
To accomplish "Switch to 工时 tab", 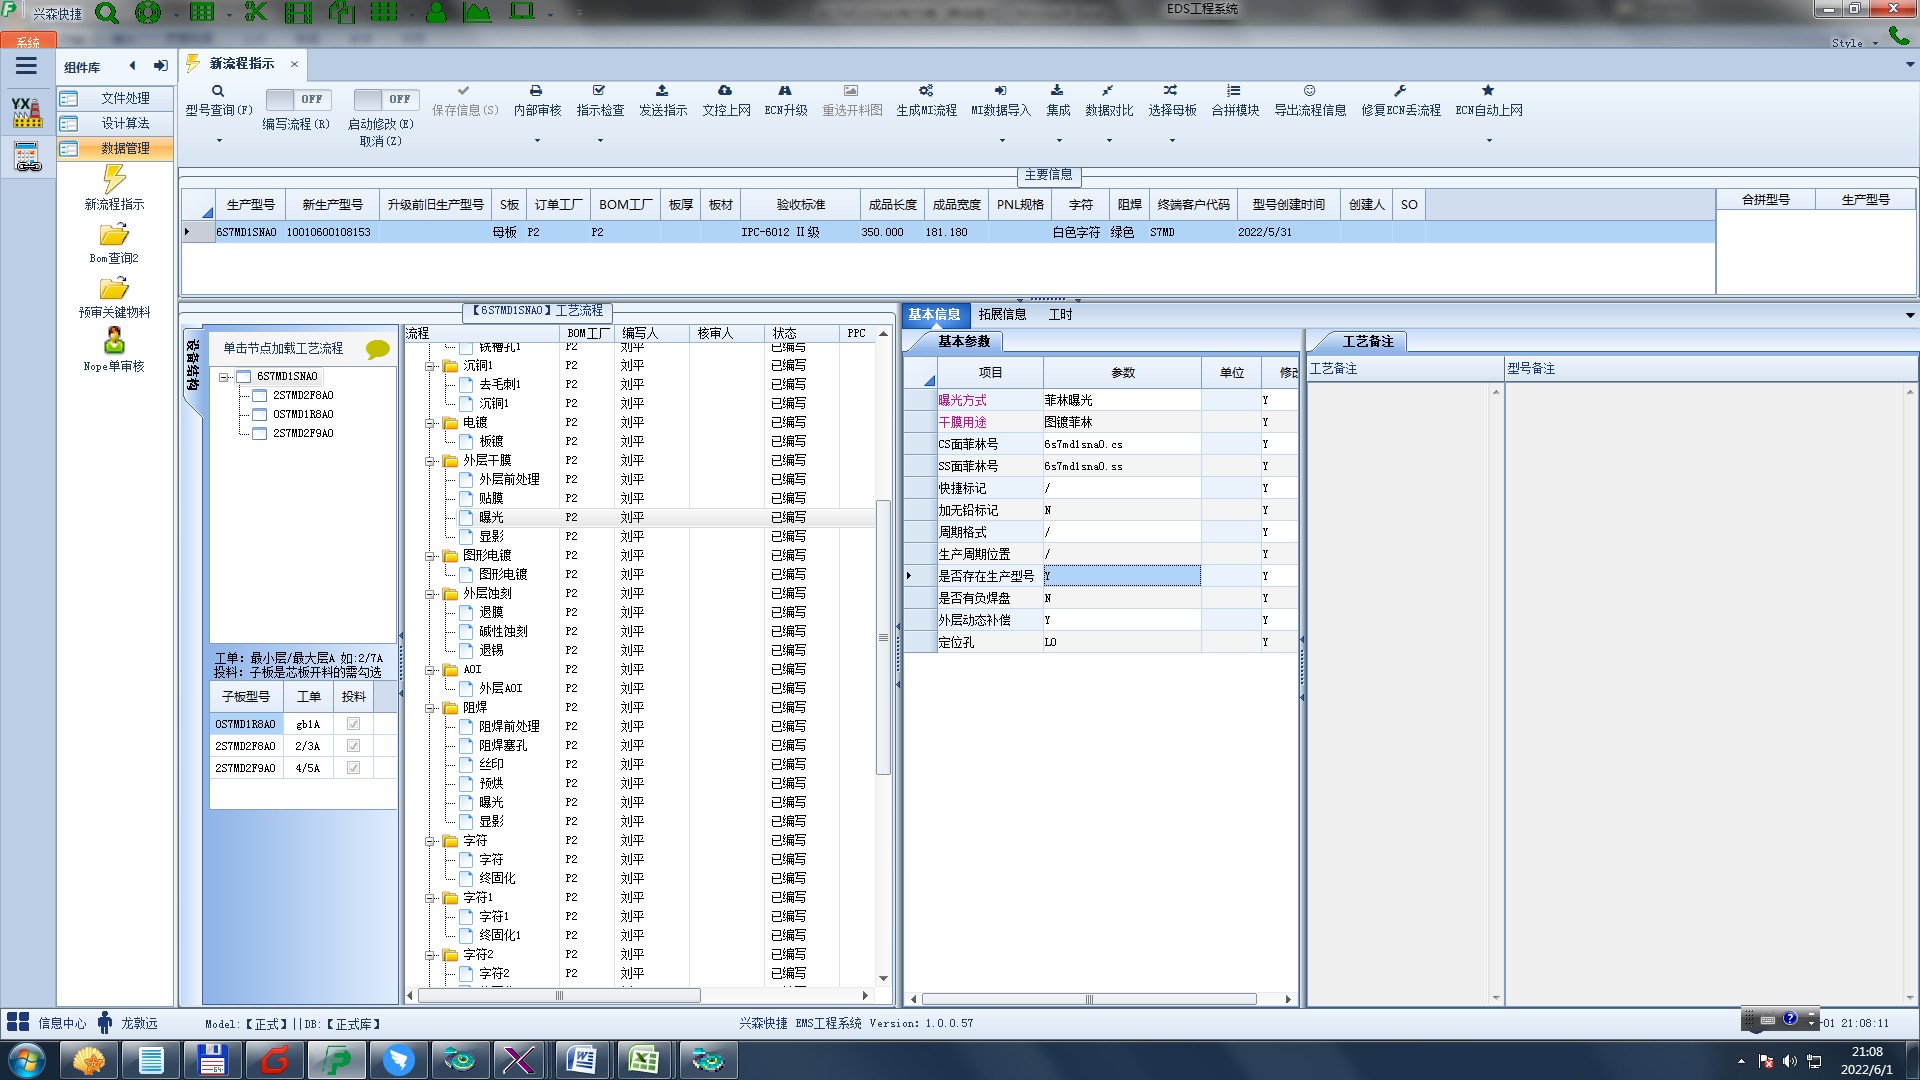I will (x=1060, y=315).
